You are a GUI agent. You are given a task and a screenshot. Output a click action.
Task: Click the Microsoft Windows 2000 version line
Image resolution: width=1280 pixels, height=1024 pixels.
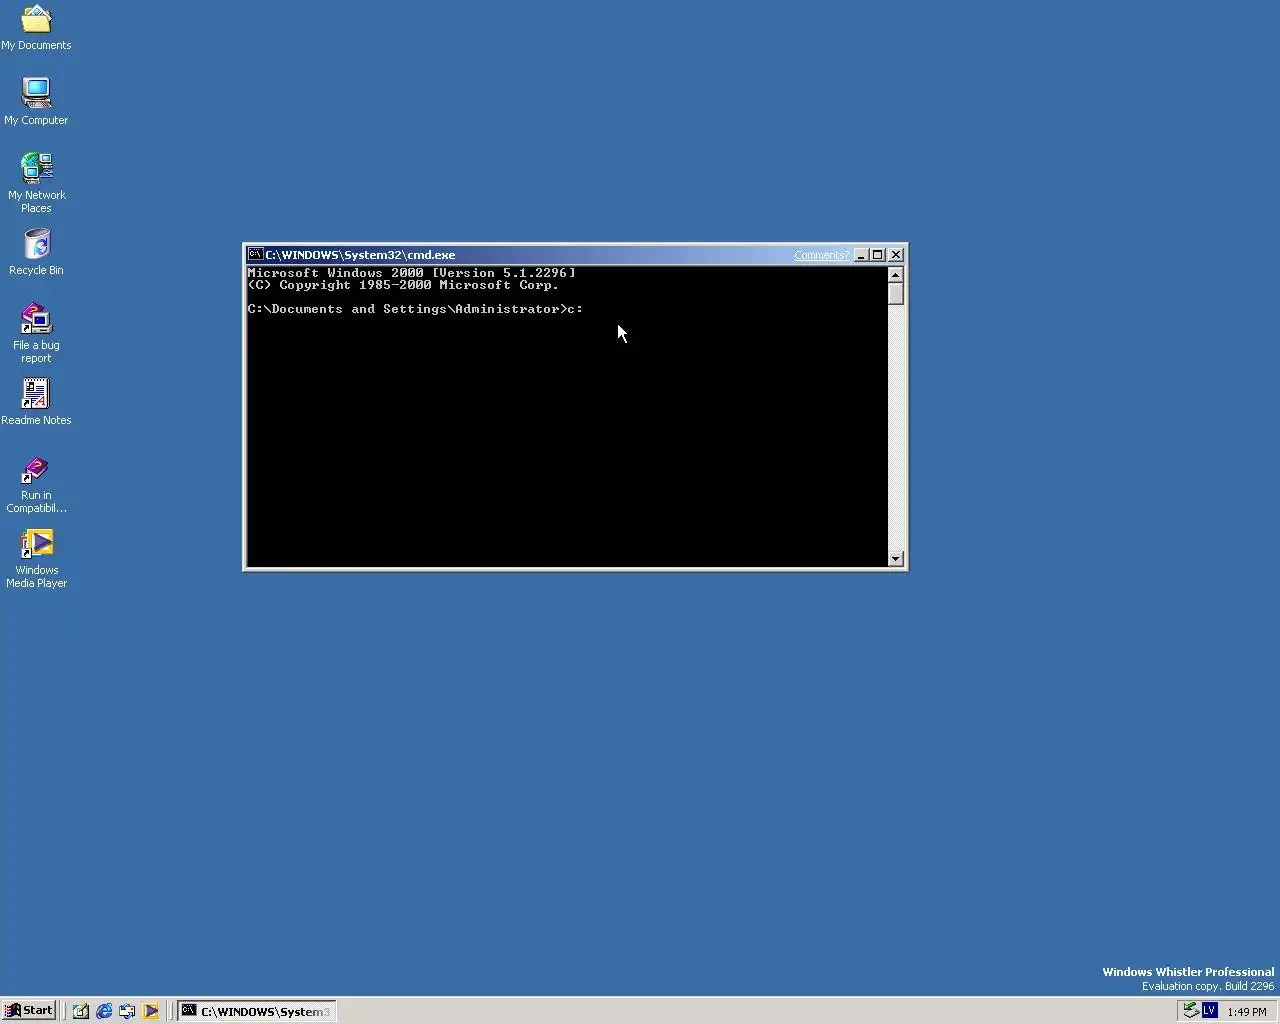point(412,273)
